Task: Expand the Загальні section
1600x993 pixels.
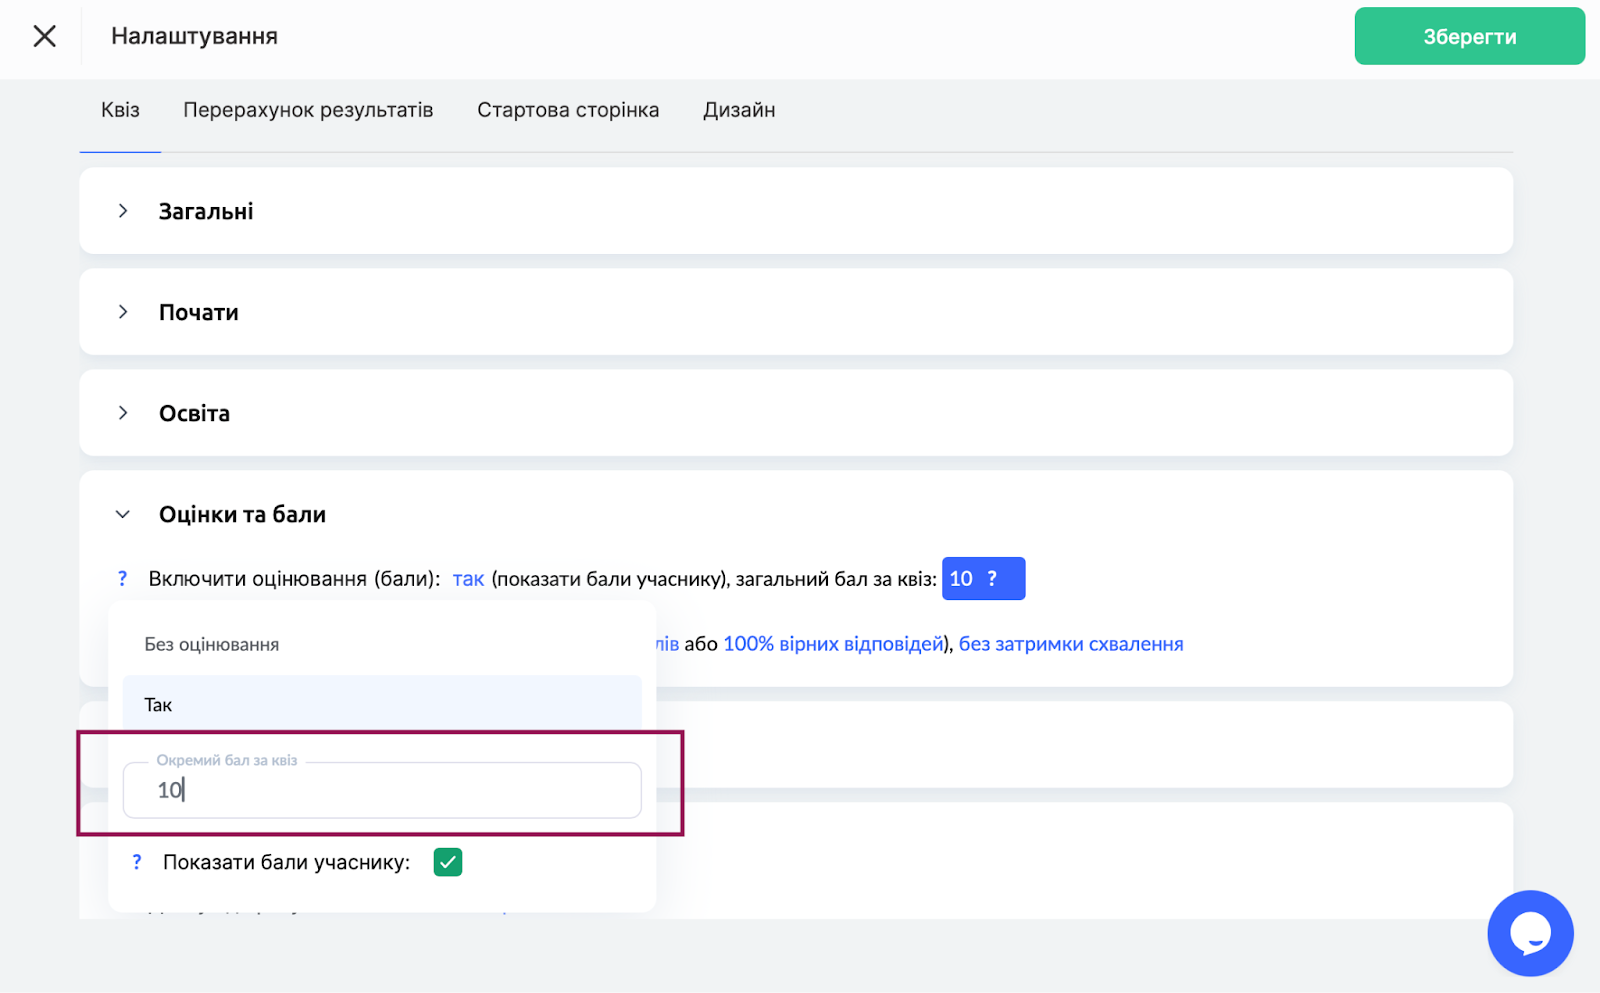Action: click(x=123, y=211)
